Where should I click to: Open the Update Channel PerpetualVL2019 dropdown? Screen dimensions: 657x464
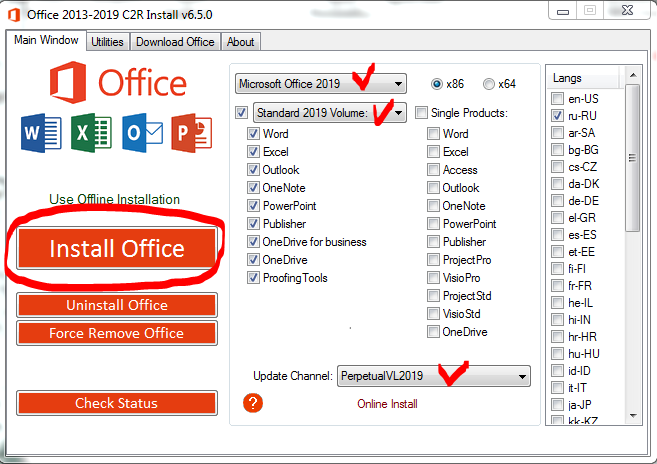pos(433,376)
